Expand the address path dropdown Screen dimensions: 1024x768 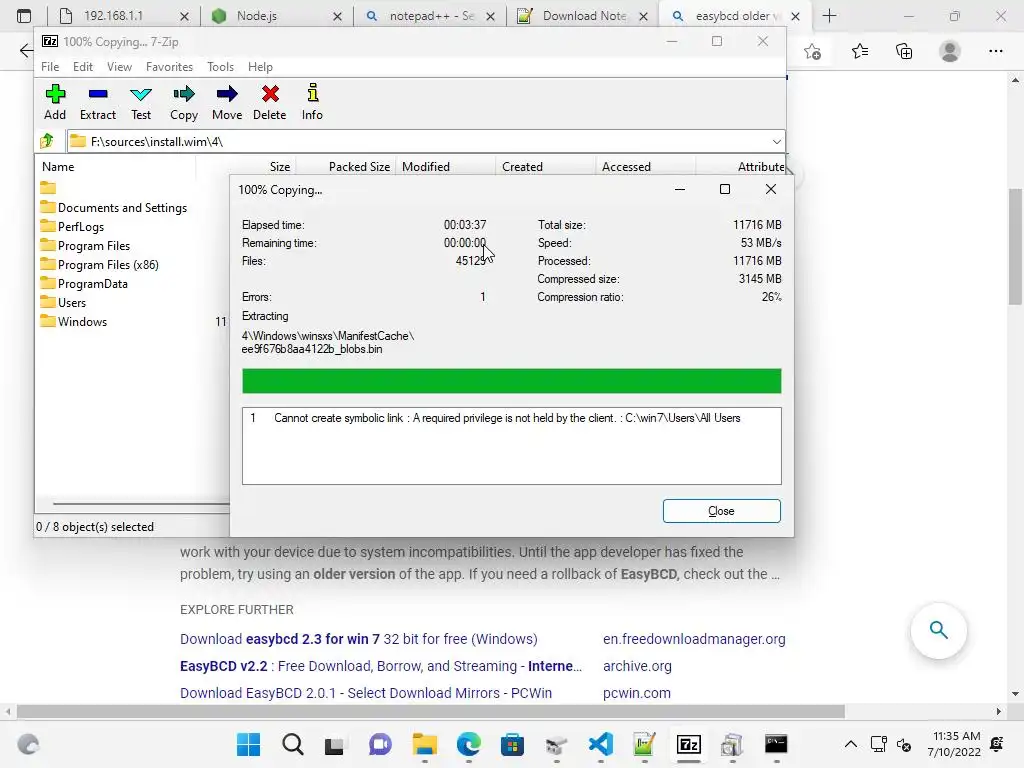(776, 142)
